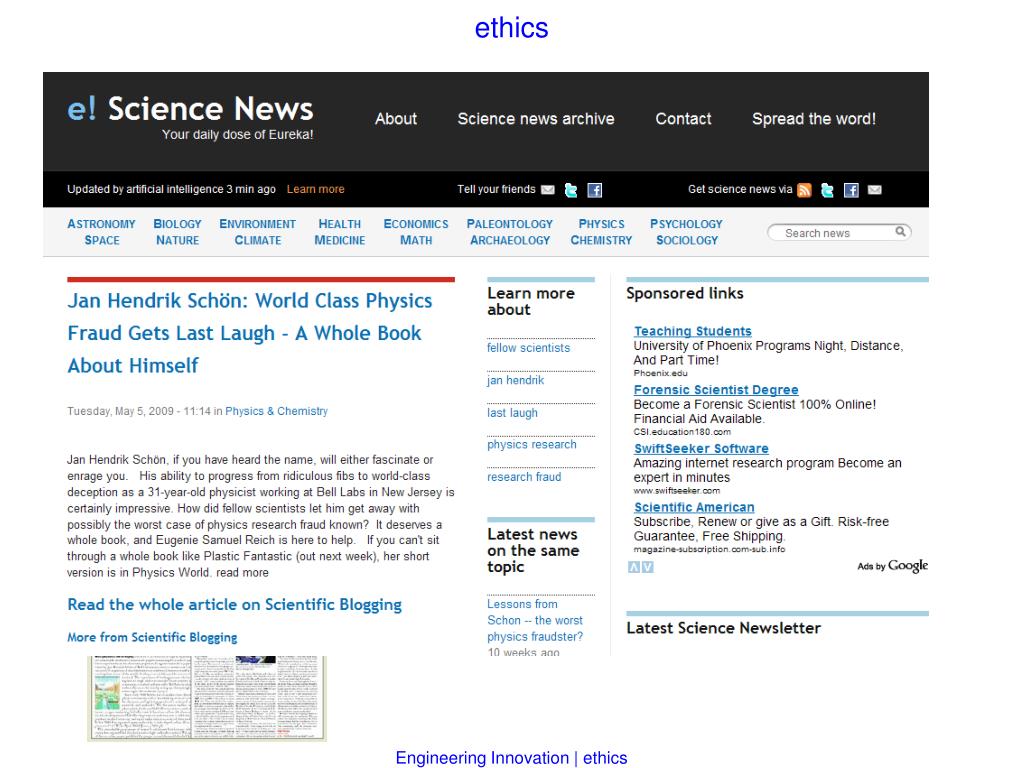The image size is (1024, 768).
Task: Click the CSI.education180.com URL text
Action: point(682,432)
